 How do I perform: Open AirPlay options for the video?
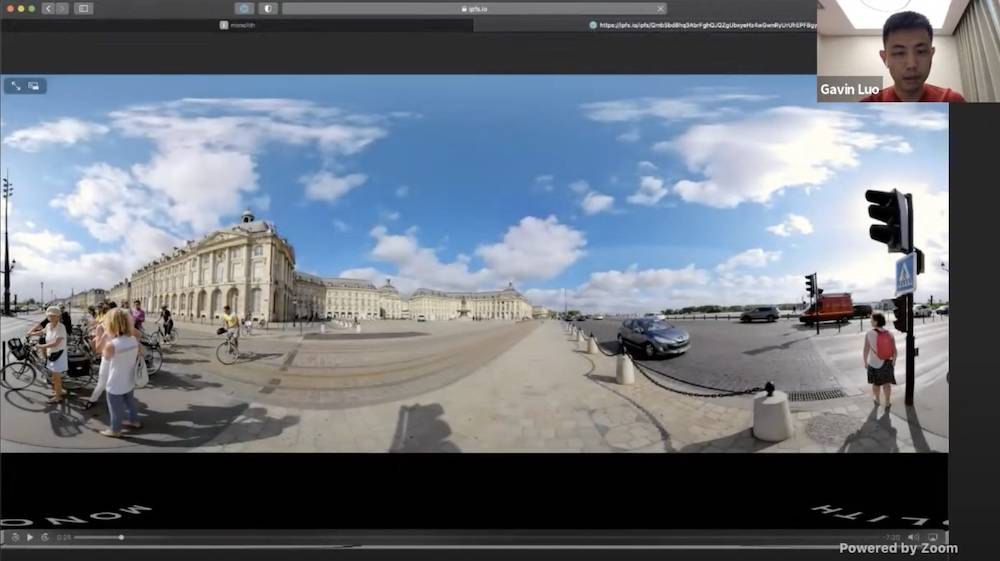click(932, 537)
